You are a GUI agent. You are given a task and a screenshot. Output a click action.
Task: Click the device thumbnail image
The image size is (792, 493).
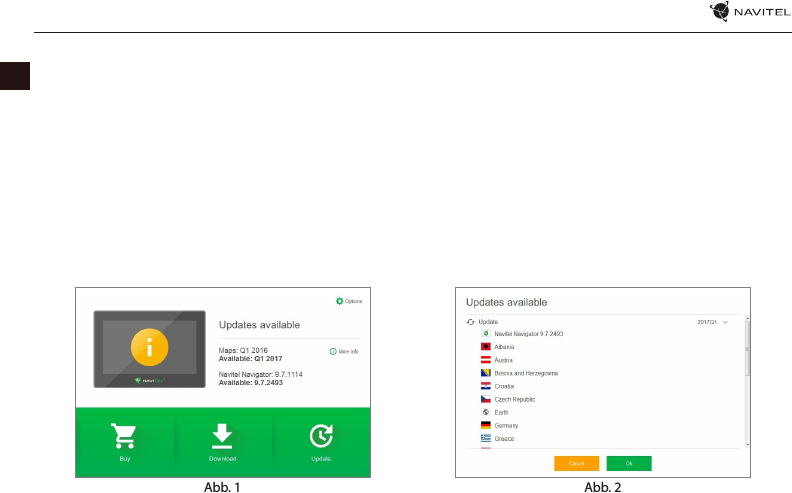pyautogui.click(x=150, y=349)
